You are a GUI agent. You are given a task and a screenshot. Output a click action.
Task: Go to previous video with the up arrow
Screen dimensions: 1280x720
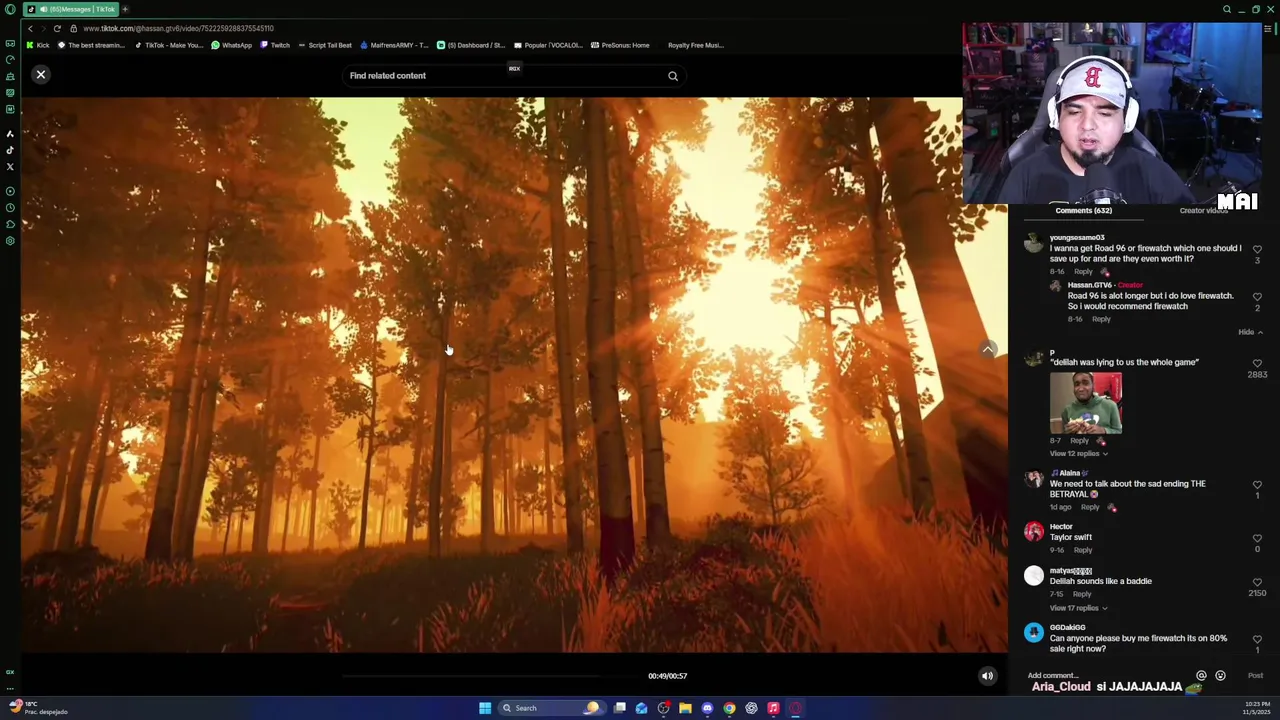point(988,349)
